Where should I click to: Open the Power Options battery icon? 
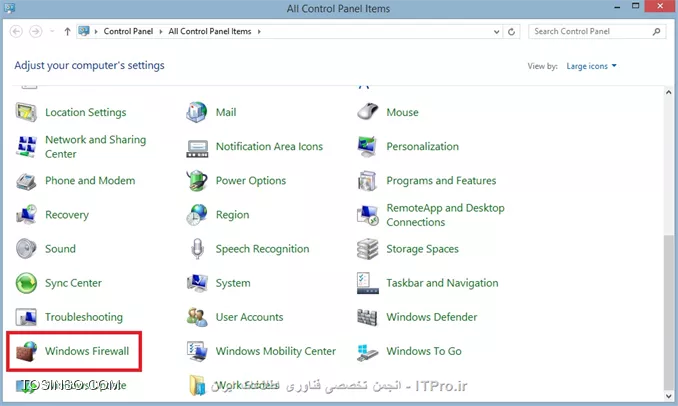[197, 181]
